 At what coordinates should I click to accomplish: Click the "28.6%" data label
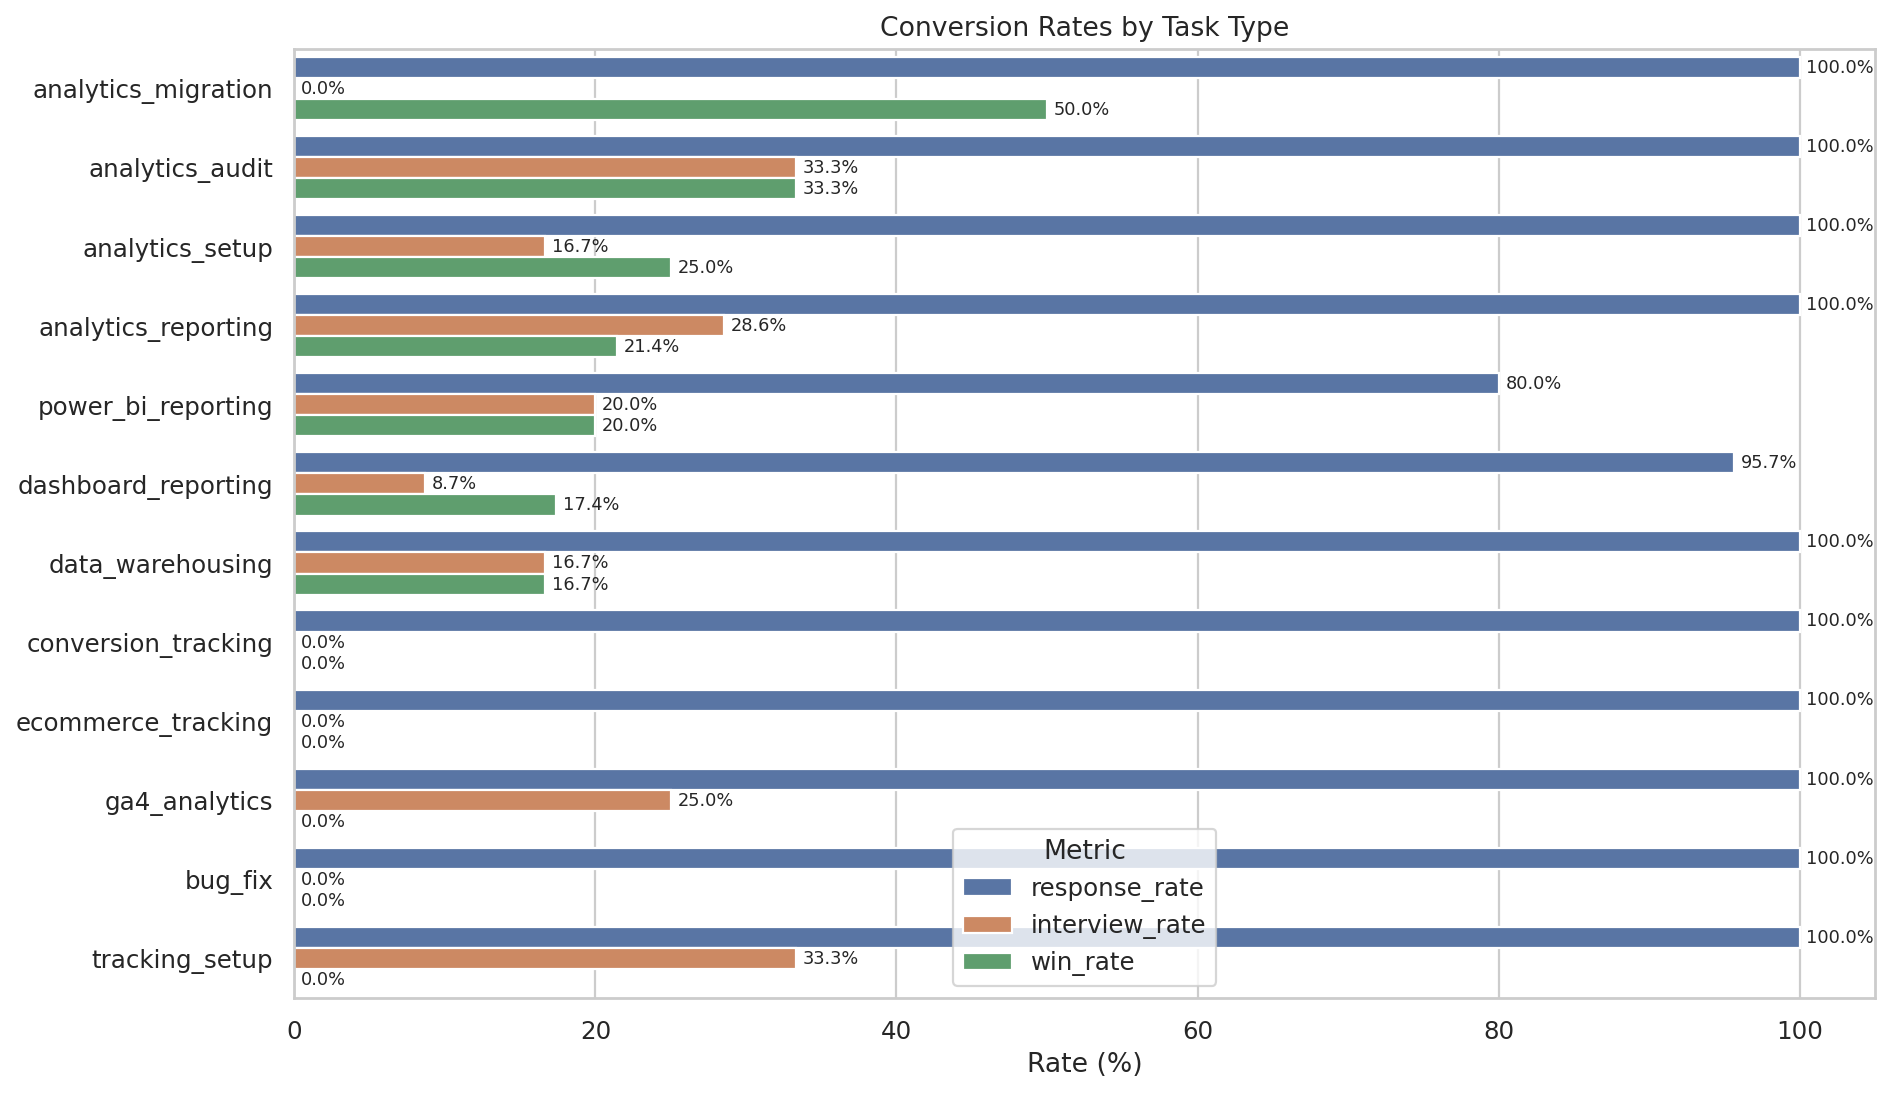[x=758, y=325]
